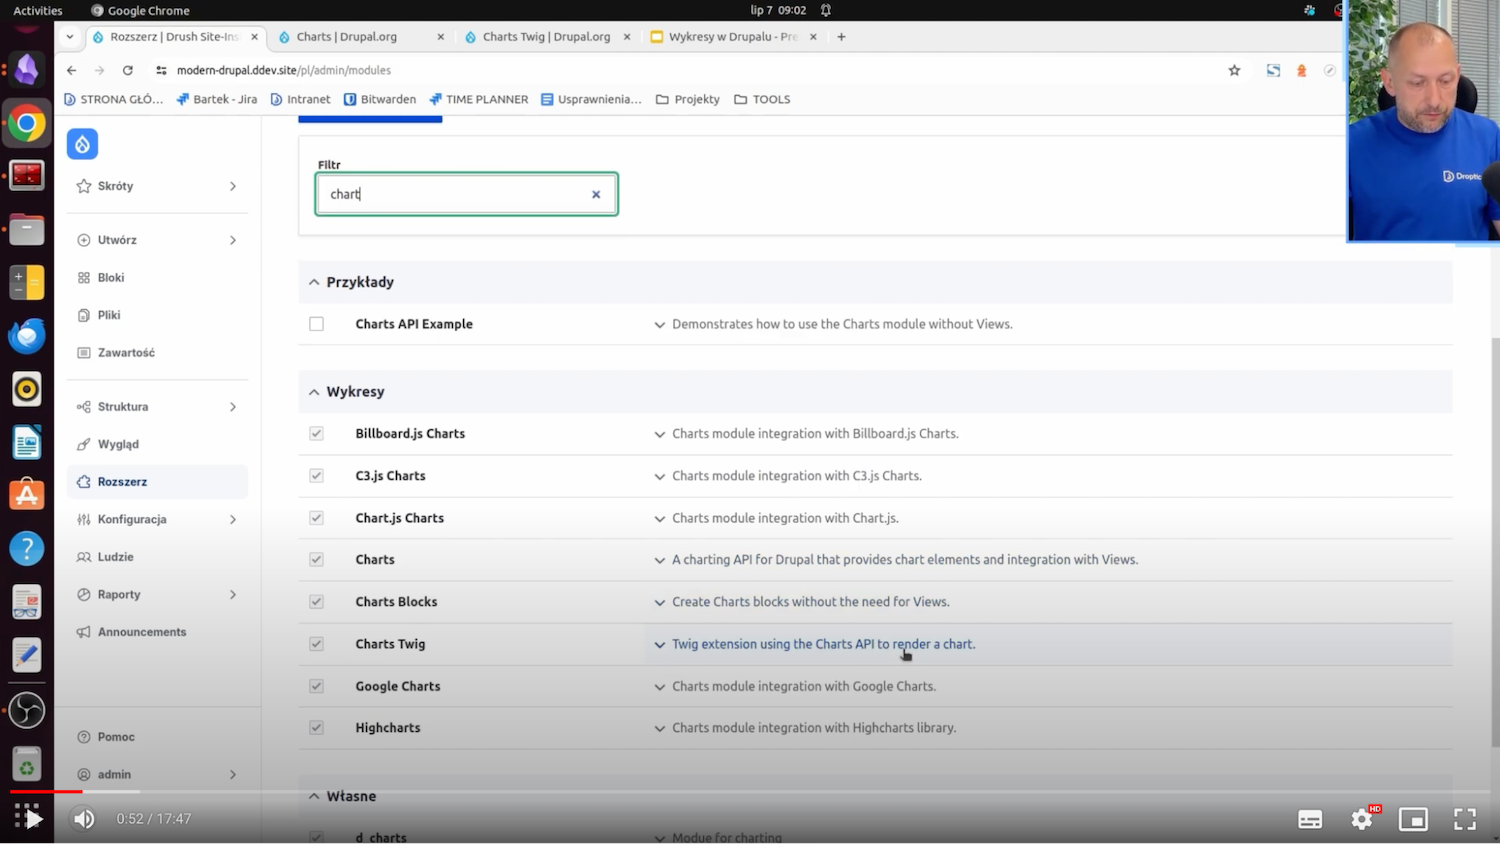Enter fullscreen video mode
The width and height of the screenshot is (1500, 844).
[1465, 819]
